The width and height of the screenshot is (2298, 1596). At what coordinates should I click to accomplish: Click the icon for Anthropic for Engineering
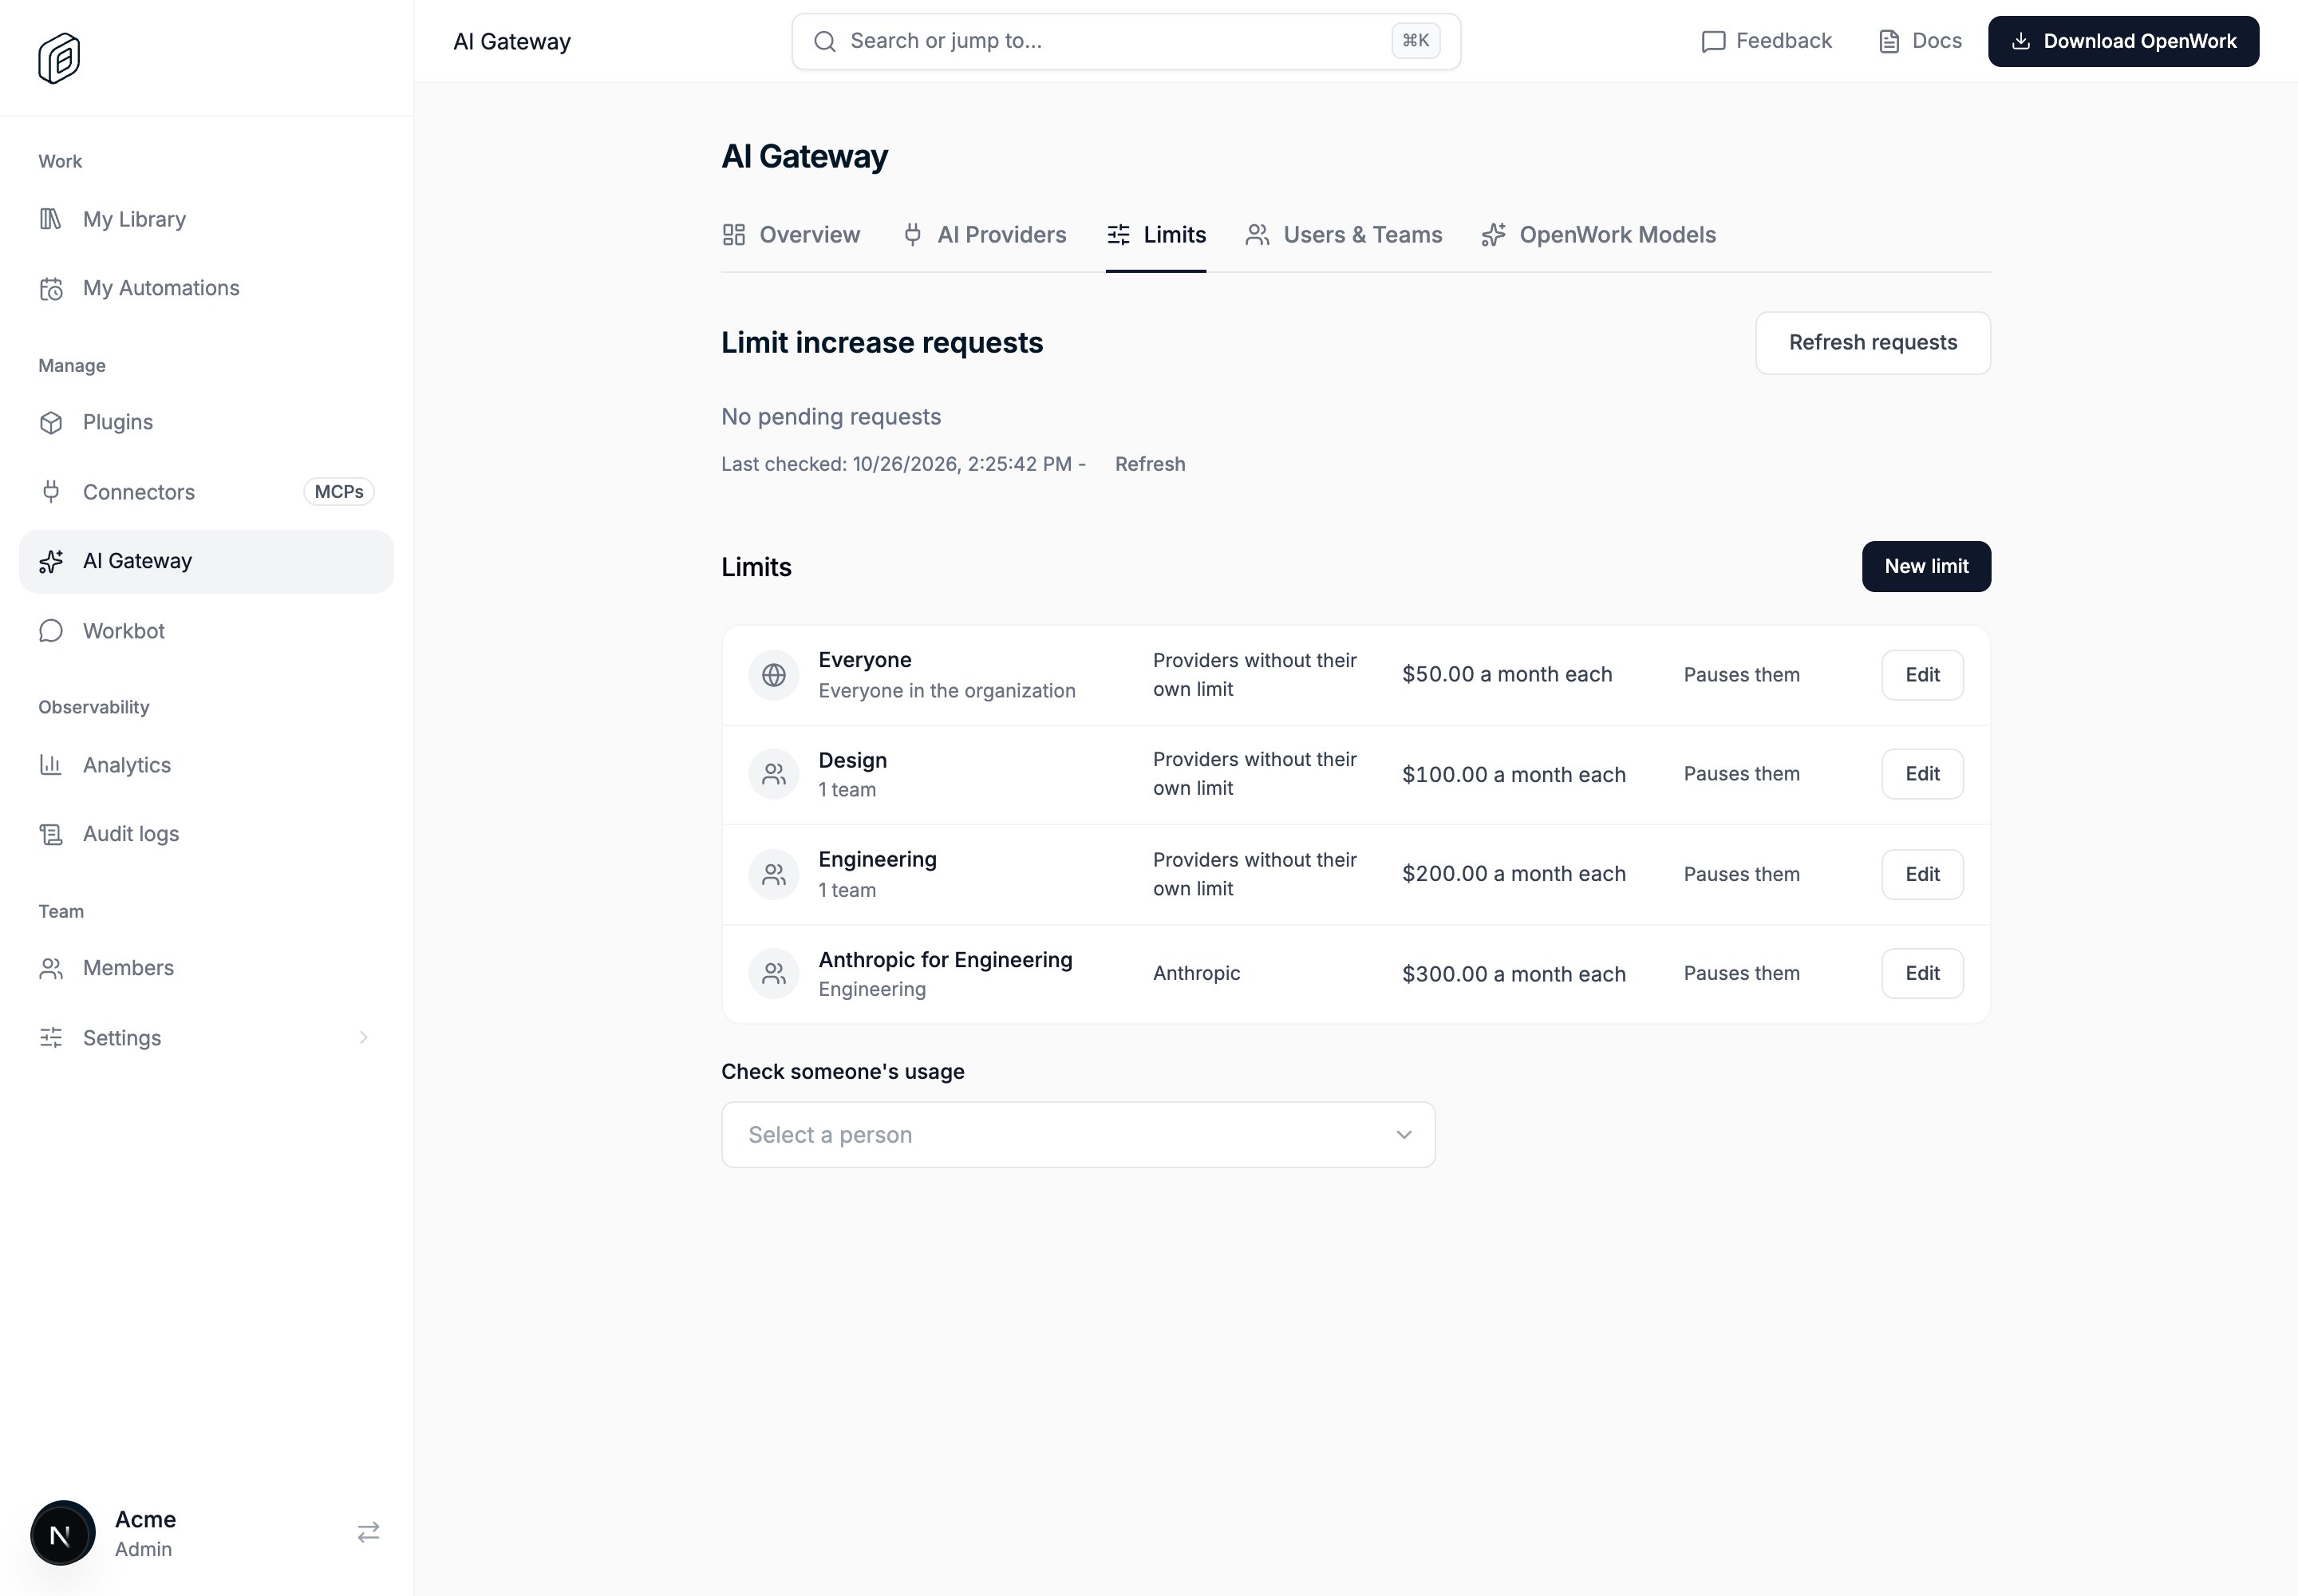coord(774,974)
